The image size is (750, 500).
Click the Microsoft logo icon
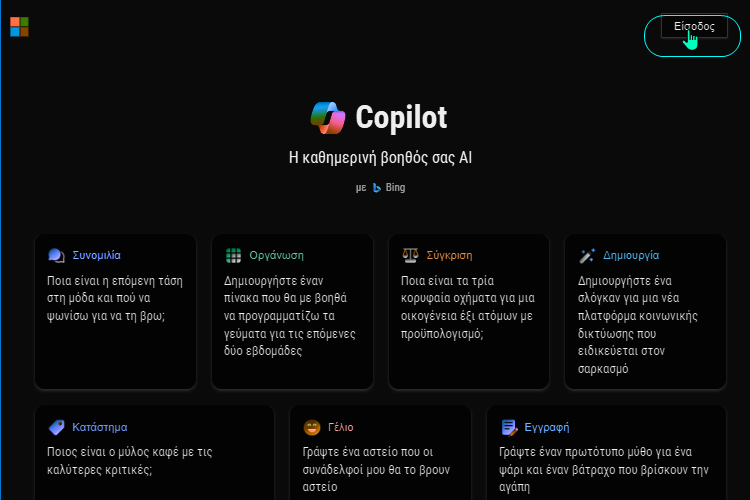click(19, 27)
